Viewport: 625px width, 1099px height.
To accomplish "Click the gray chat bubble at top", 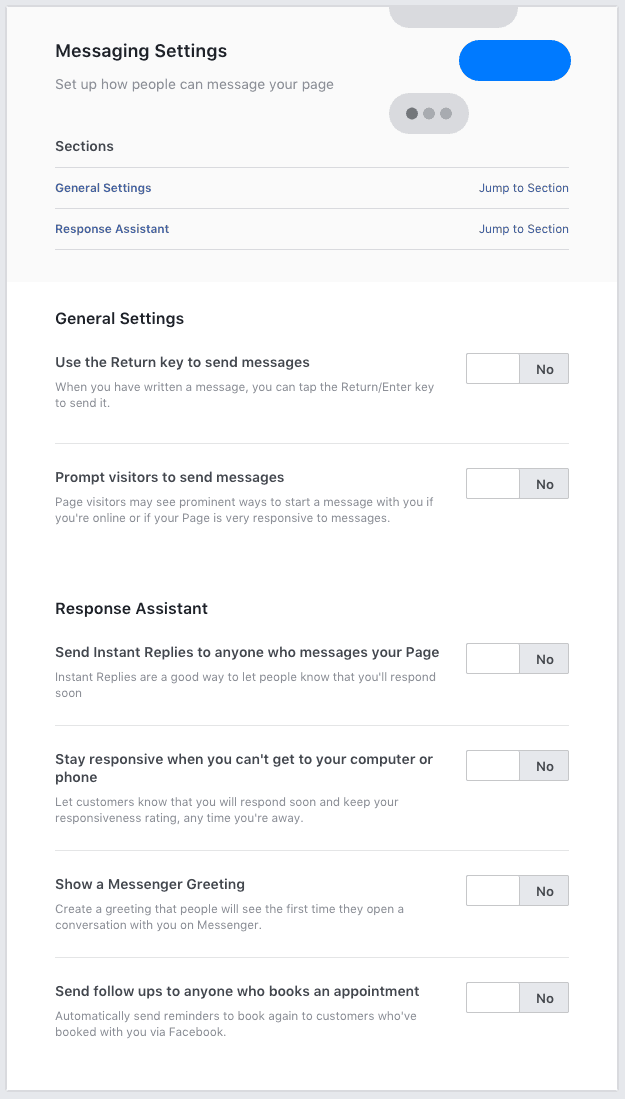I will (453, 15).
